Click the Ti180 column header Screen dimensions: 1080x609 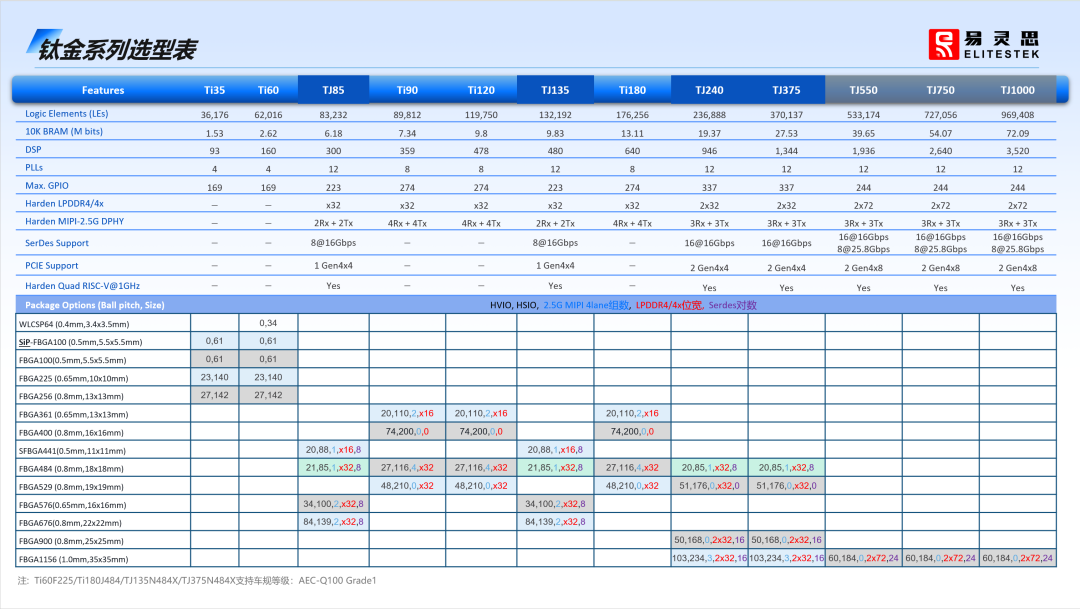632,90
